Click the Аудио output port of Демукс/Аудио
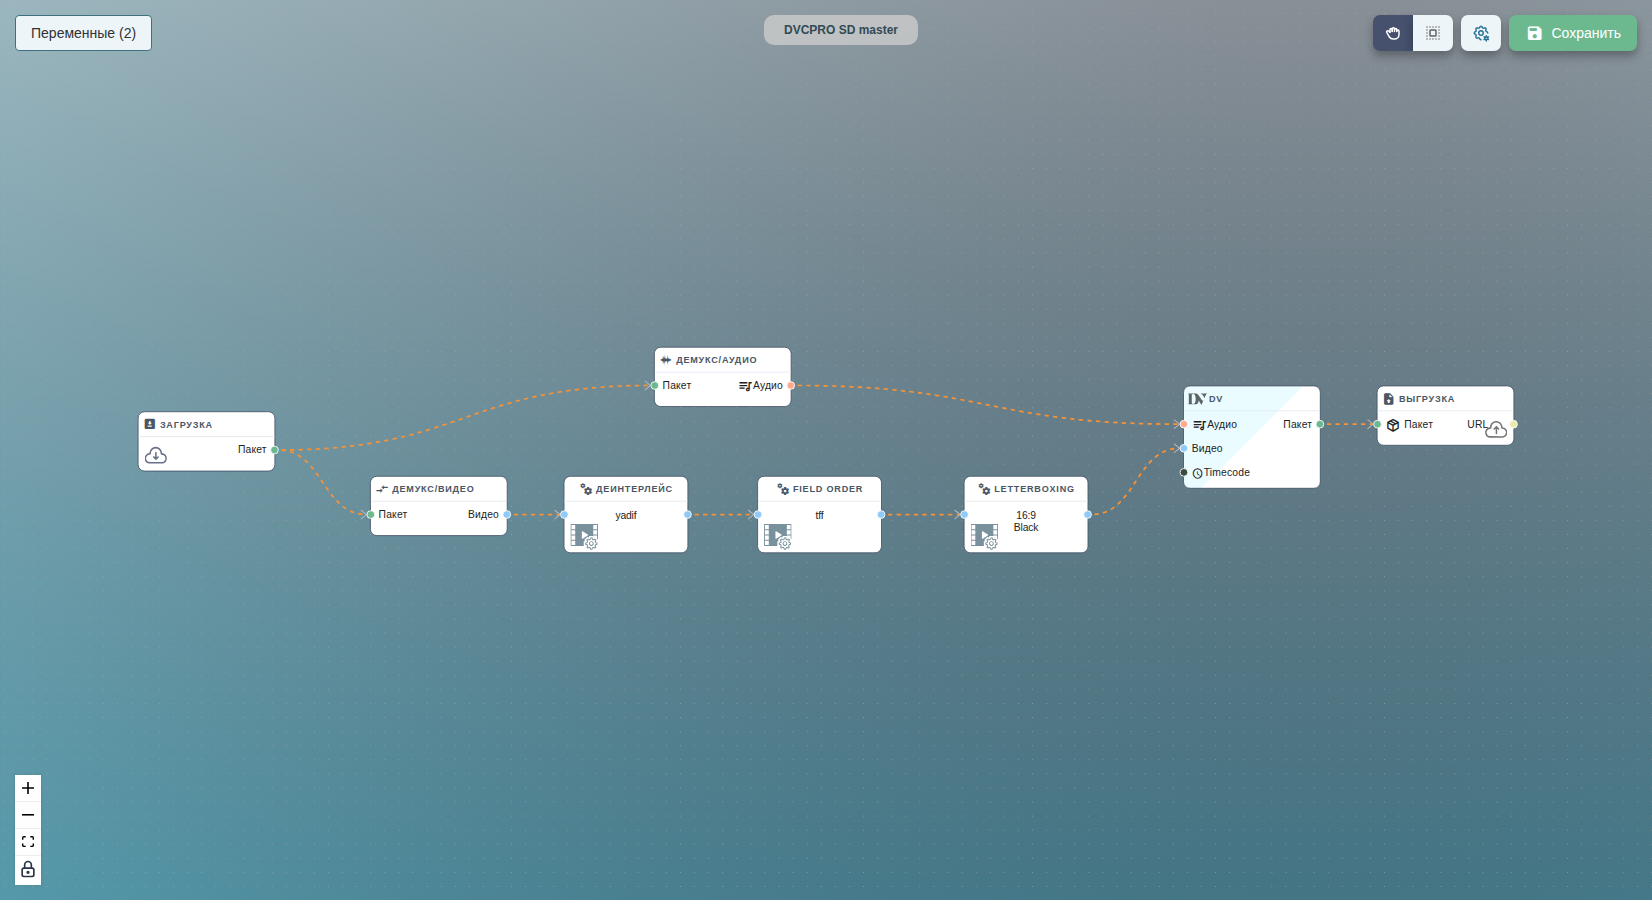Viewport: 1652px width, 900px height. (x=790, y=386)
